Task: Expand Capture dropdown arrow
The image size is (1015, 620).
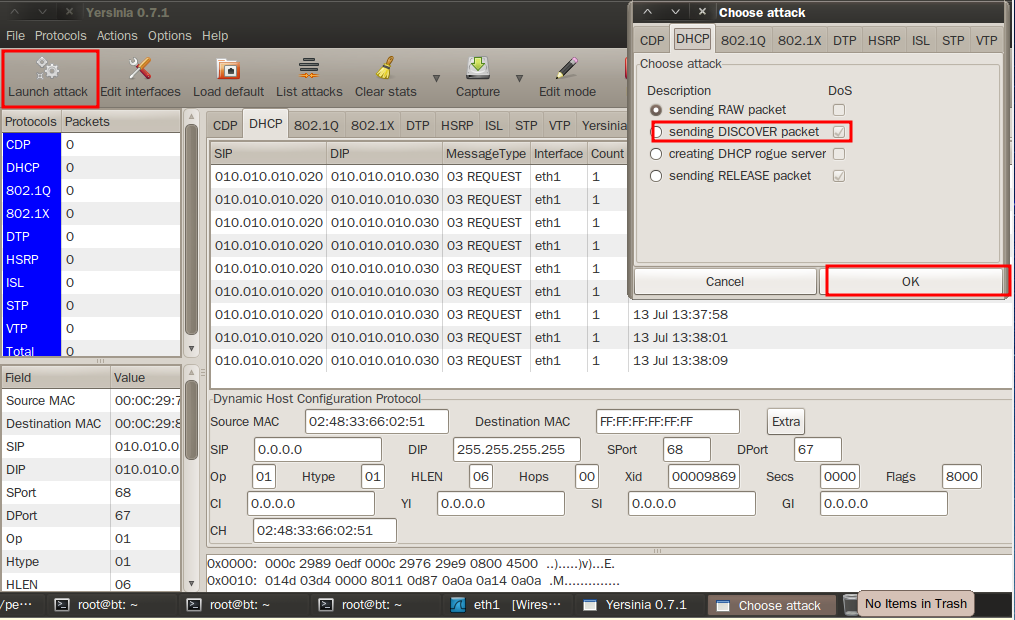Action: (519, 78)
